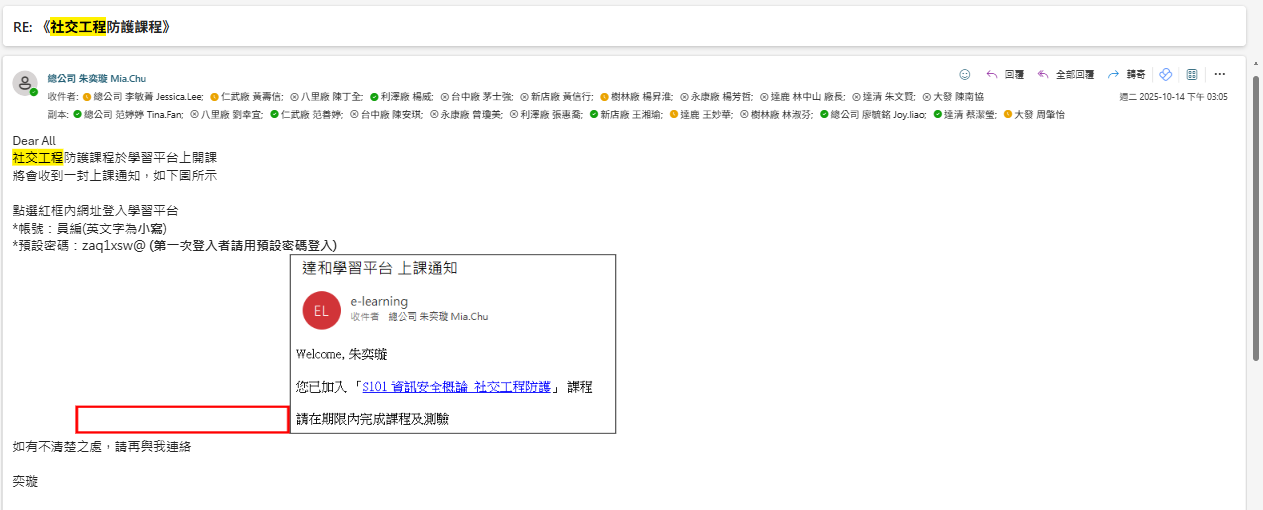Click the empty red outlined box

pyautogui.click(x=182, y=419)
